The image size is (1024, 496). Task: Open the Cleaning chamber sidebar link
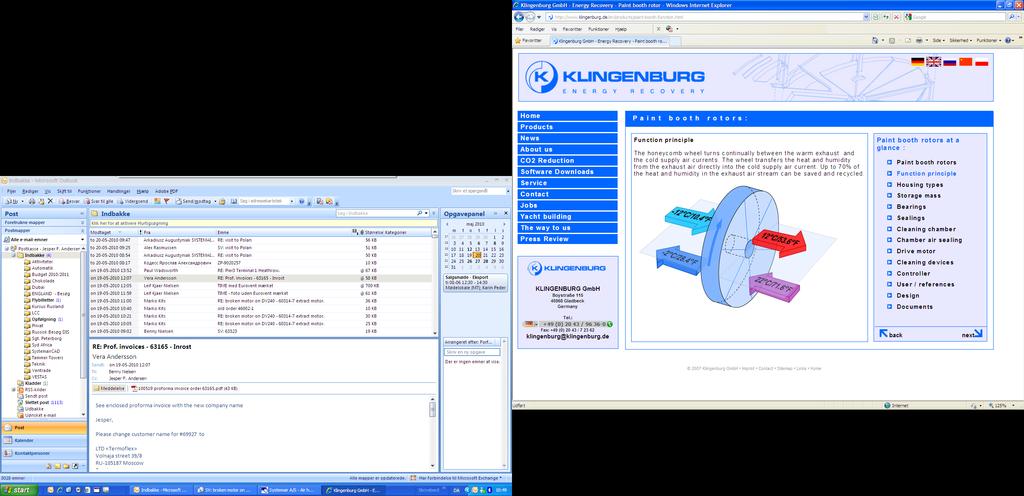click(925, 229)
